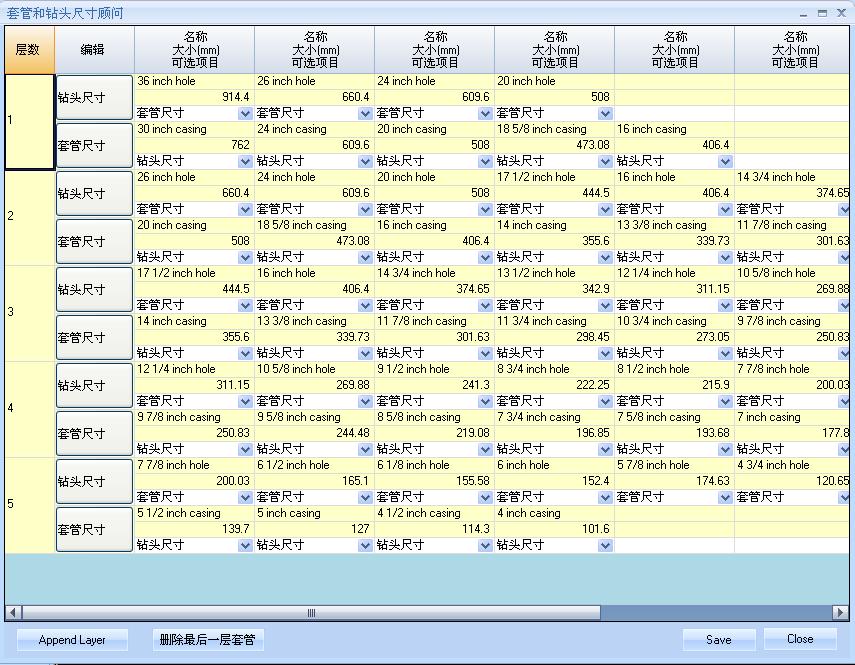Click the 层数 column header
This screenshot has width=855, height=665.
click(29, 50)
